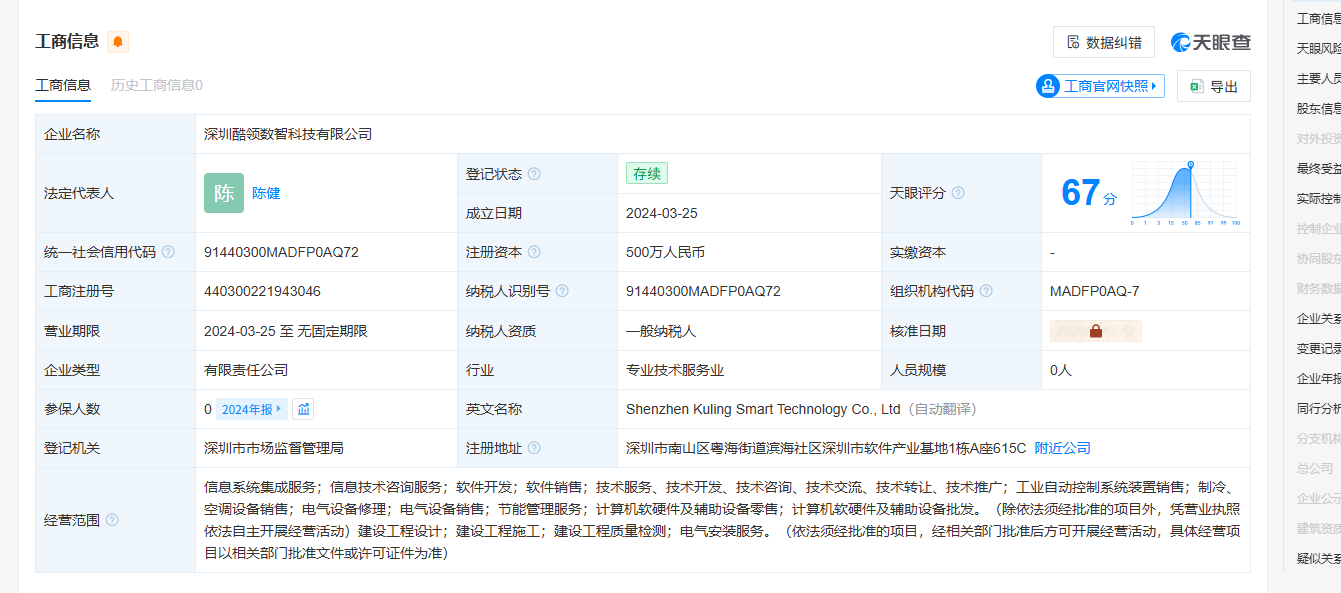Open the 工商官网快照 snapshot dropdown

(1100, 86)
